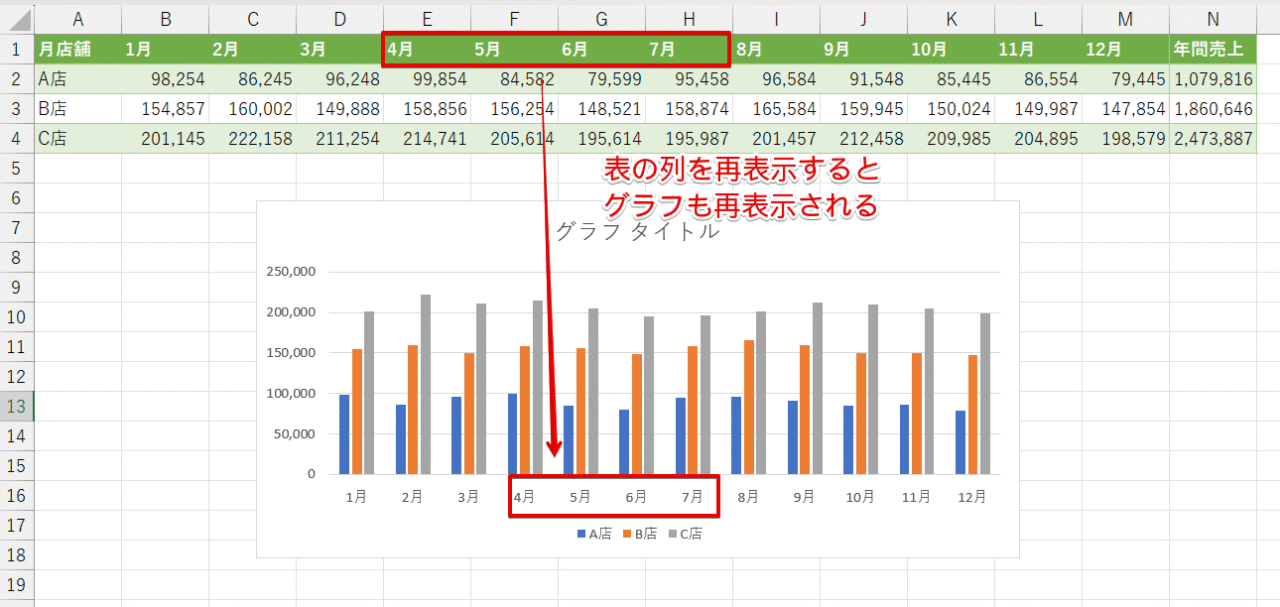This screenshot has height=607, width=1280.
Task: Click the 250,000 vertical axis label
Action: [x=293, y=271]
